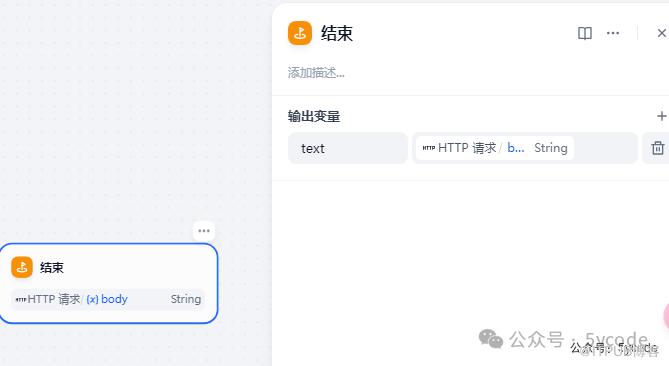
Task: Open the three-dot menu above the 结束 node
Action: 204,231
